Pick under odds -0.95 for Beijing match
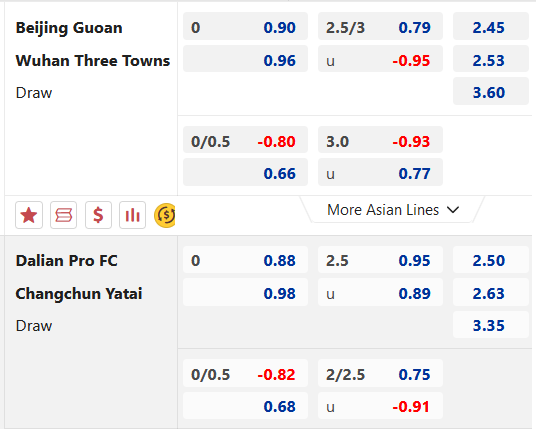This screenshot has width=536, height=429. [380, 59]
